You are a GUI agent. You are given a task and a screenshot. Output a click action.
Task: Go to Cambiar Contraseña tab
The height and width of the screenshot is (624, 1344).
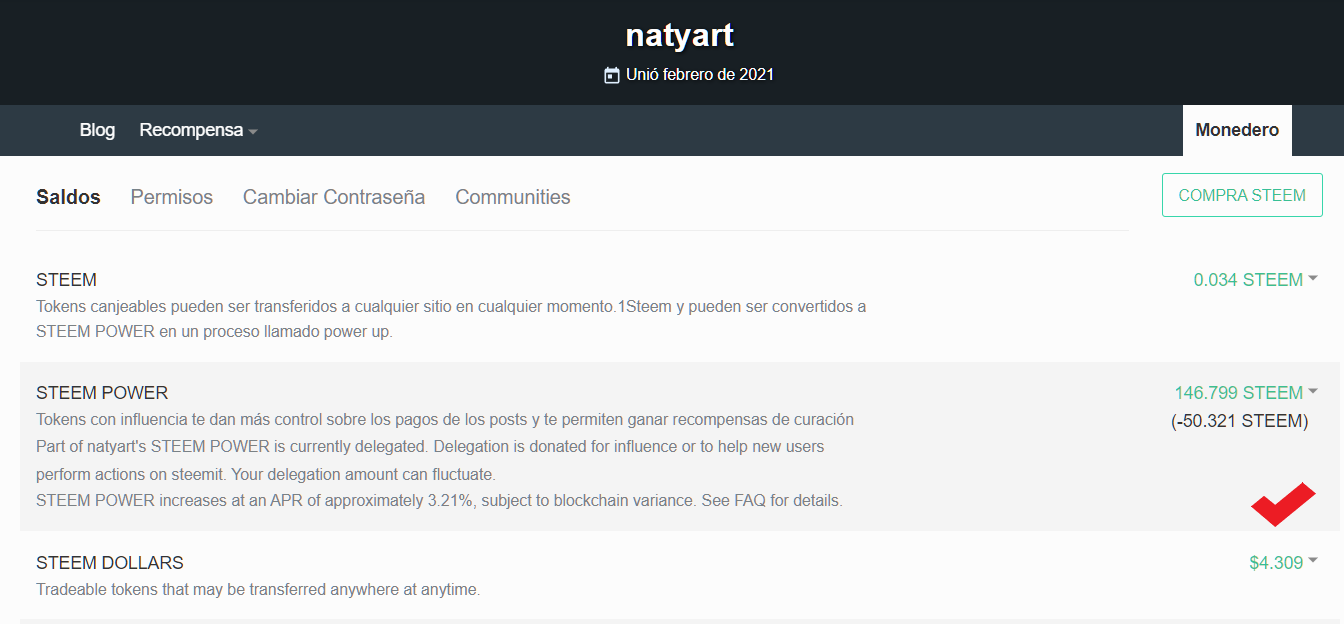tap(334, 197)
